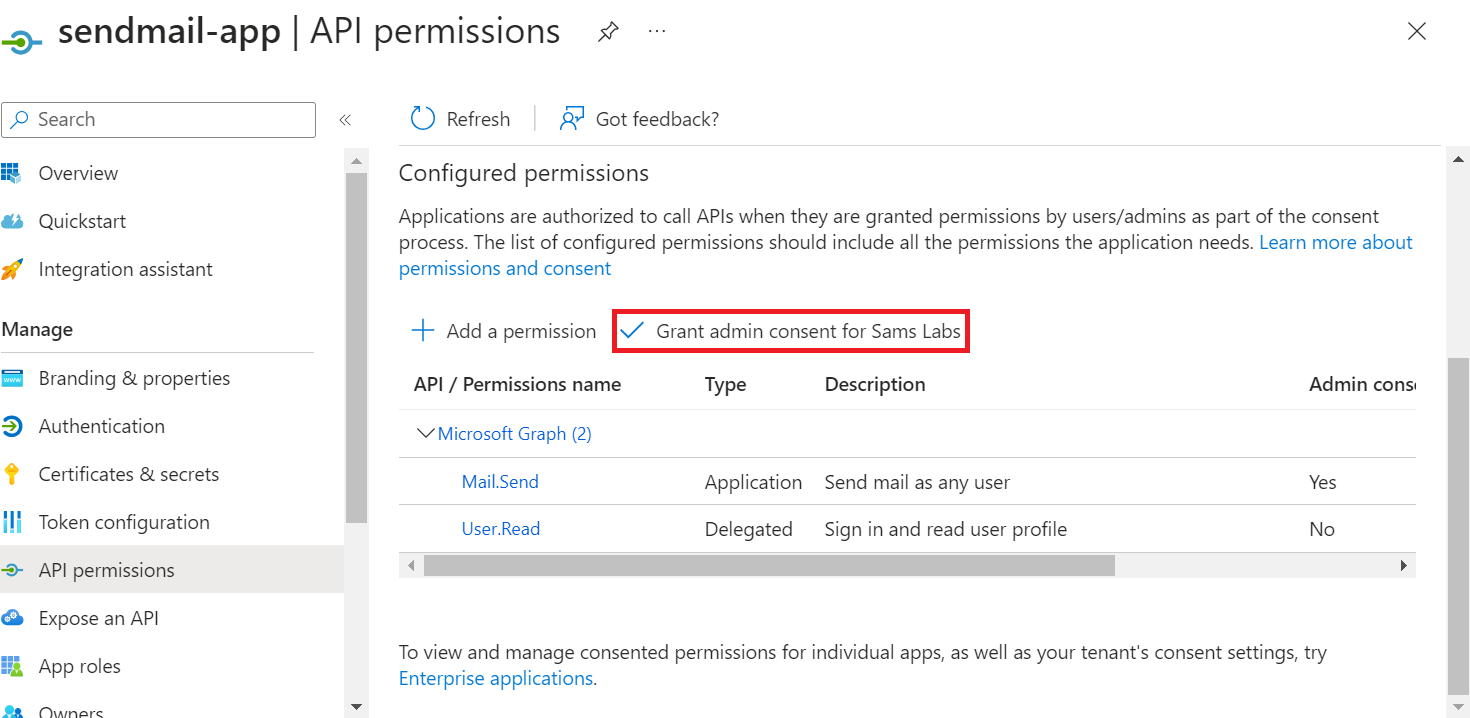This screenshot has height=718, width=1470.
Task: Click the Add a permission plus icon
Action: coord(424,331)
